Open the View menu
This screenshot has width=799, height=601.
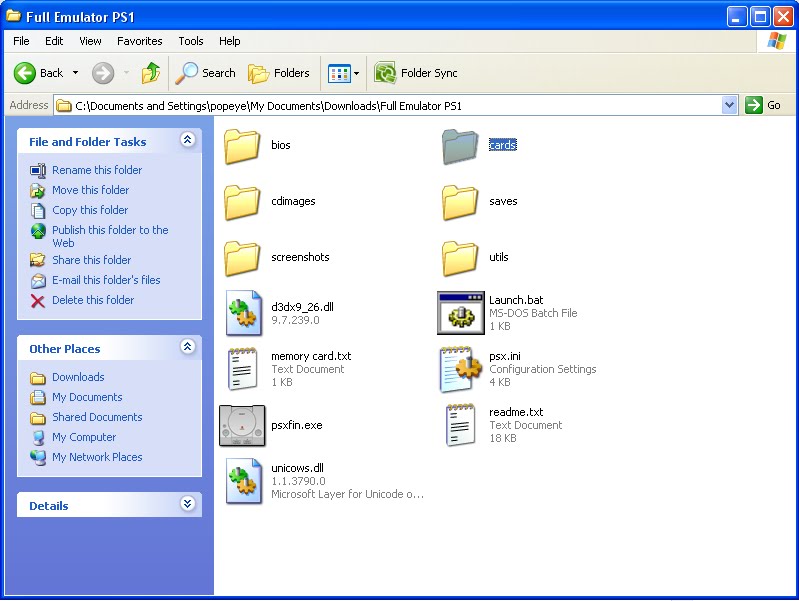pos(90,41)
